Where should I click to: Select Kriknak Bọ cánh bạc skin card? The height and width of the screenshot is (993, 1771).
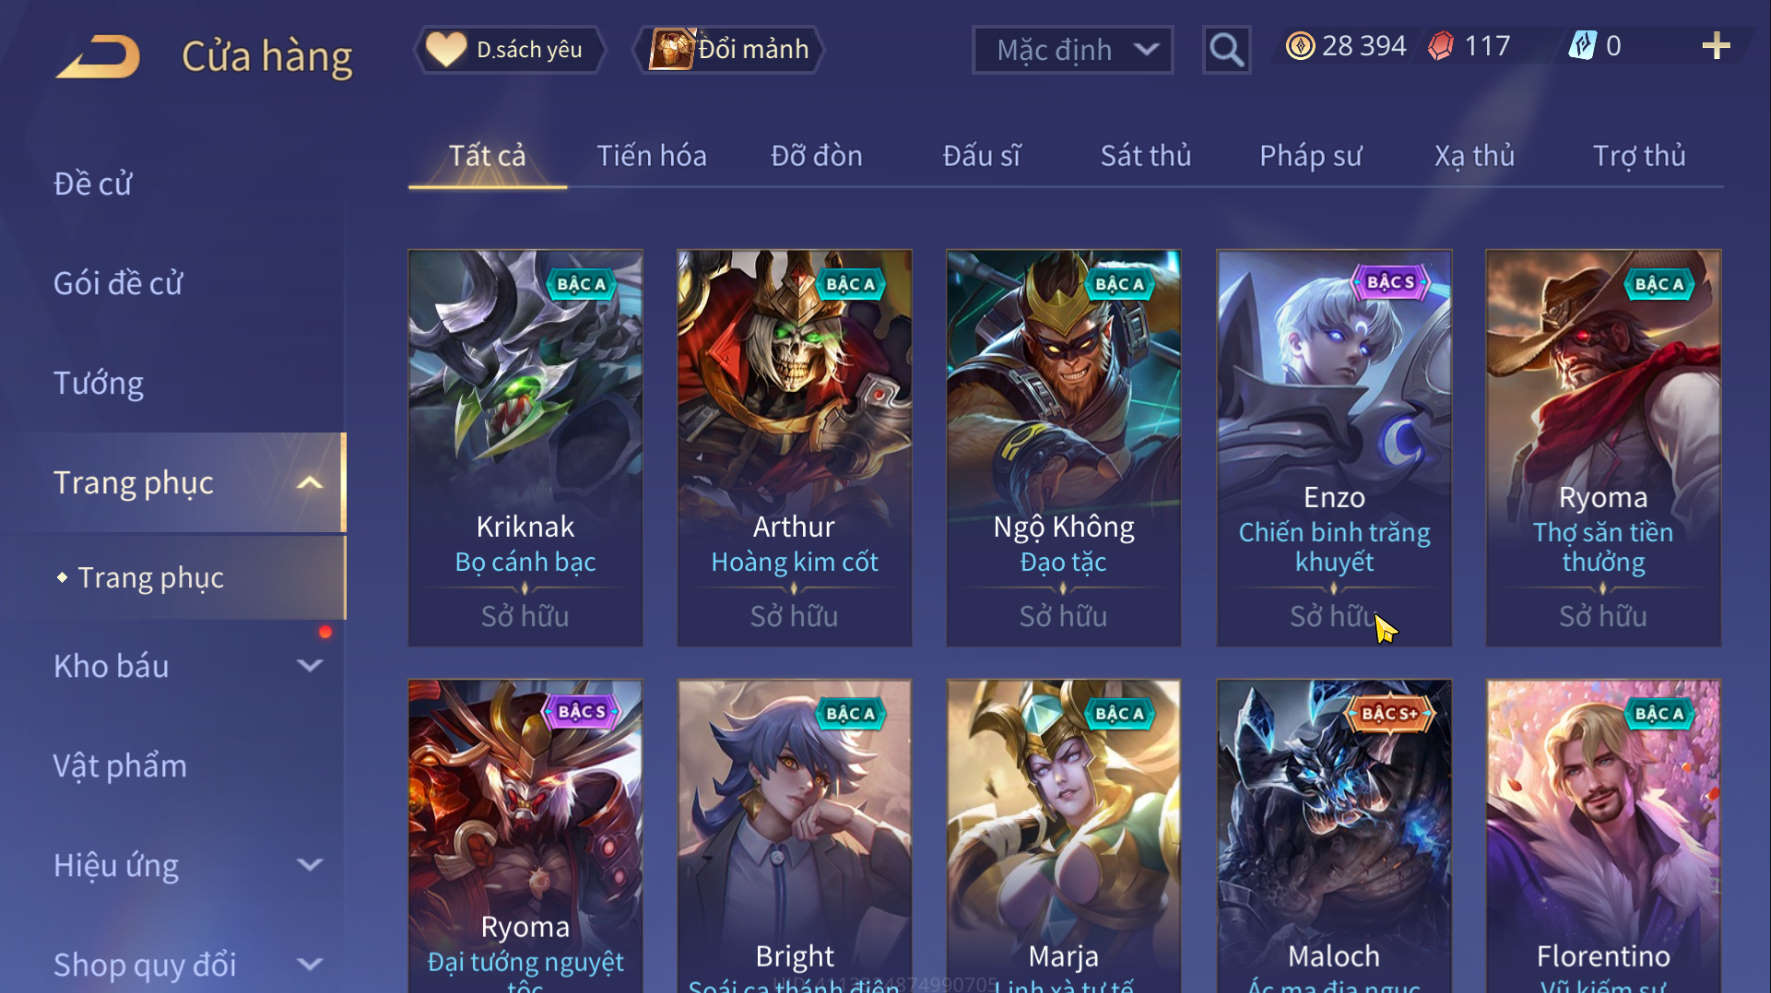click(x=525, y=448)
